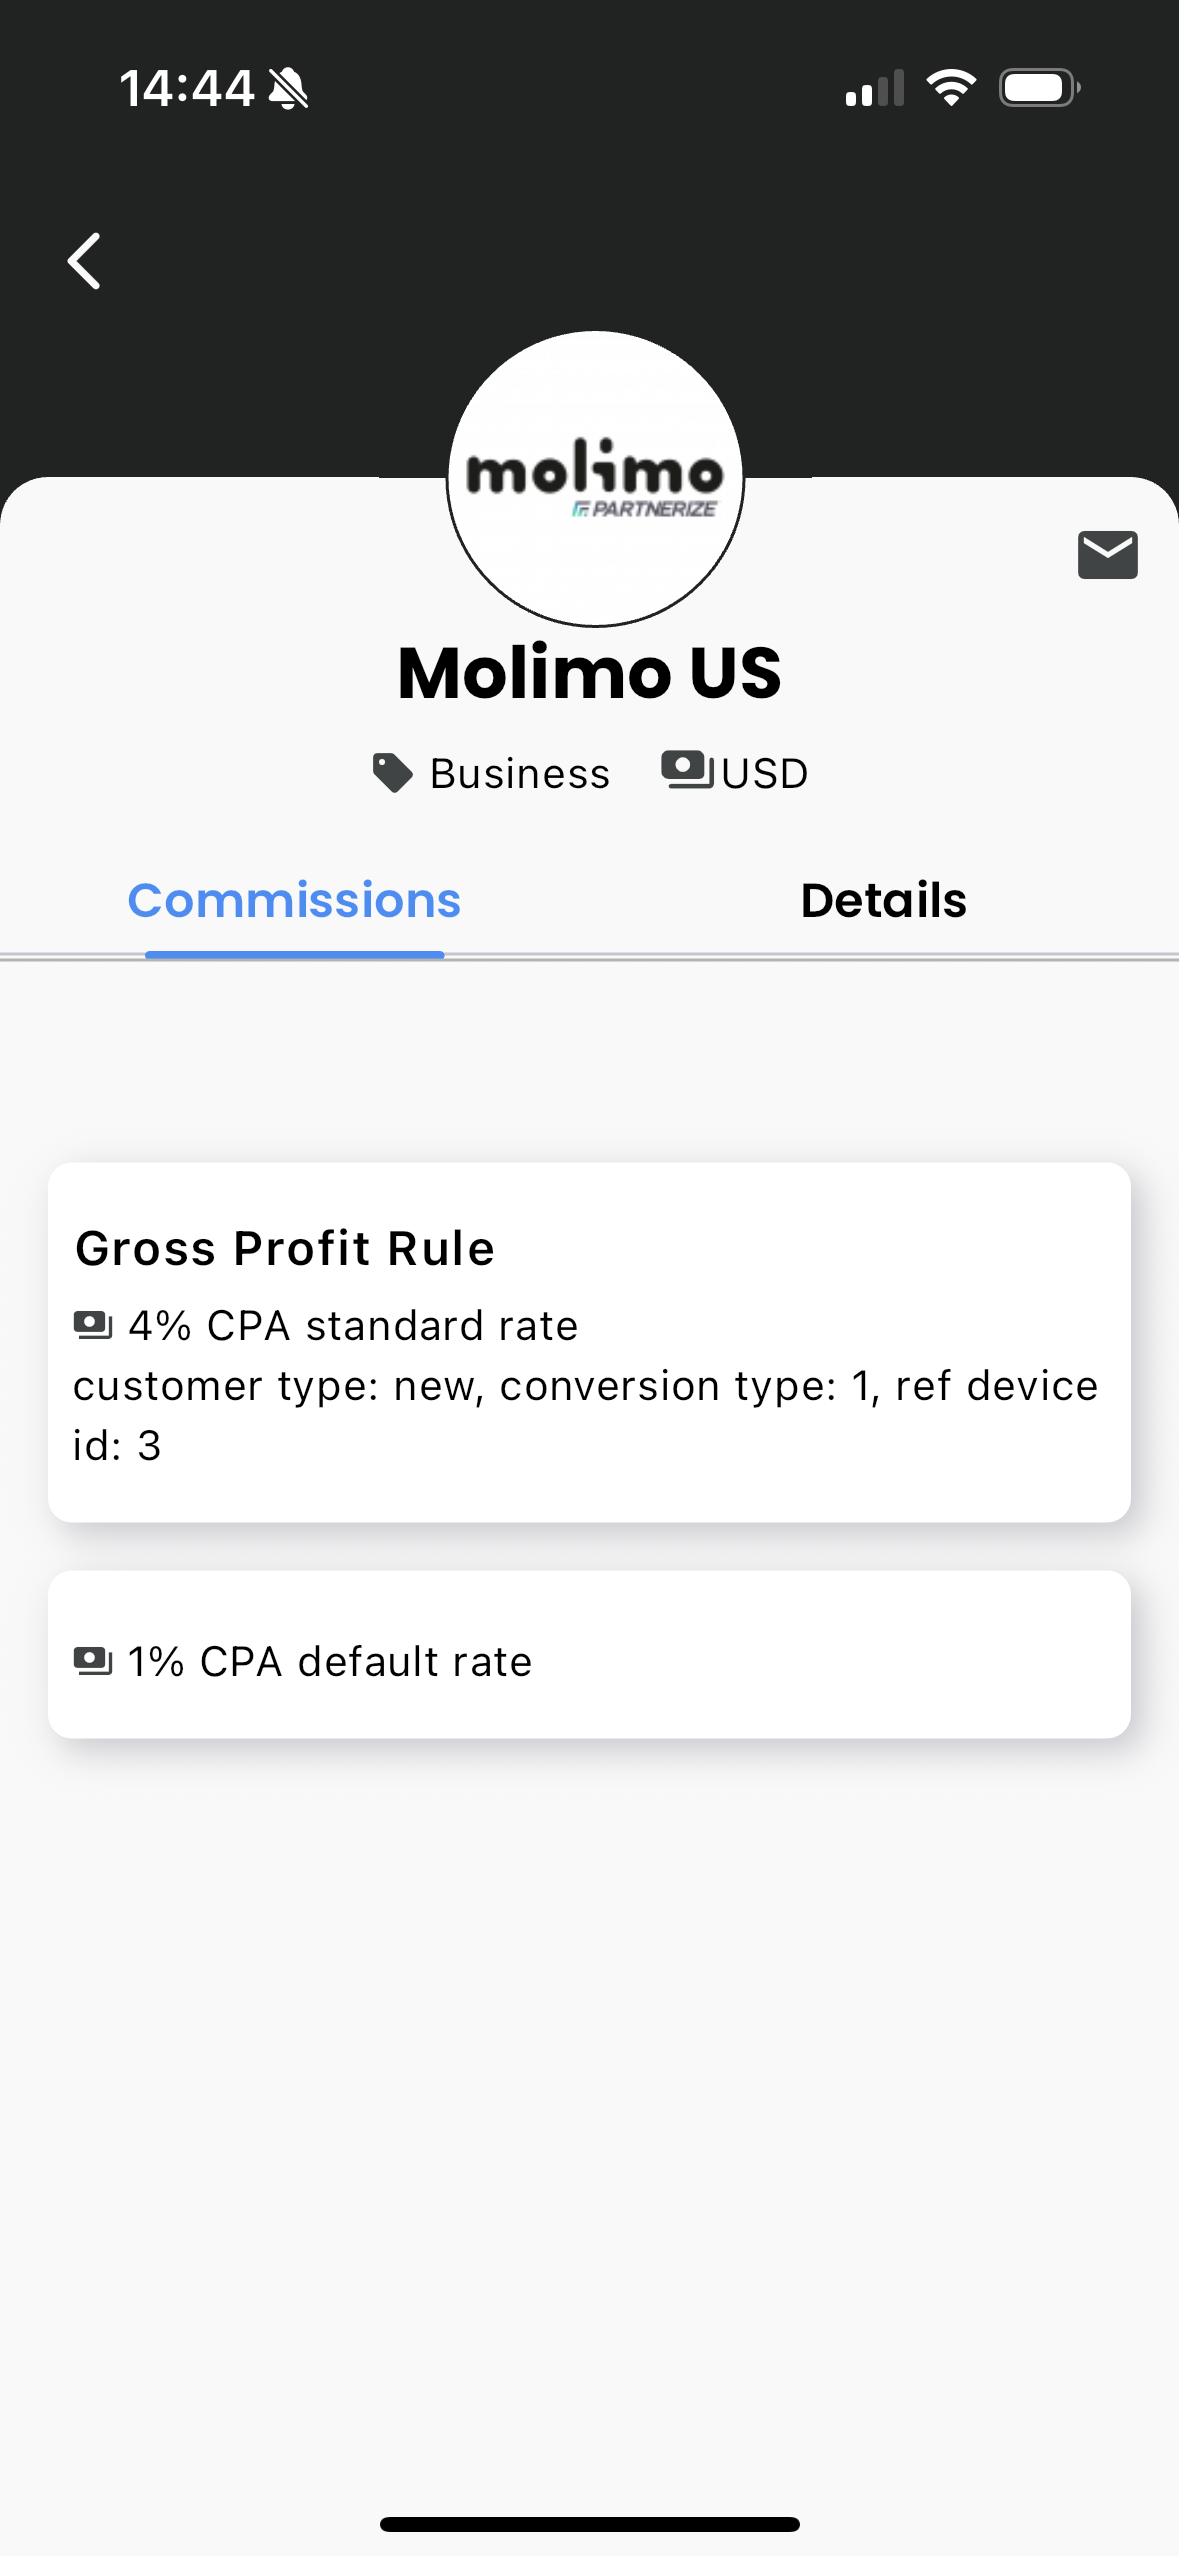This screenshot has height=2556, width=1179.
Task: Open the Gross Profit Rule card
Action: tap(589, 1342)
